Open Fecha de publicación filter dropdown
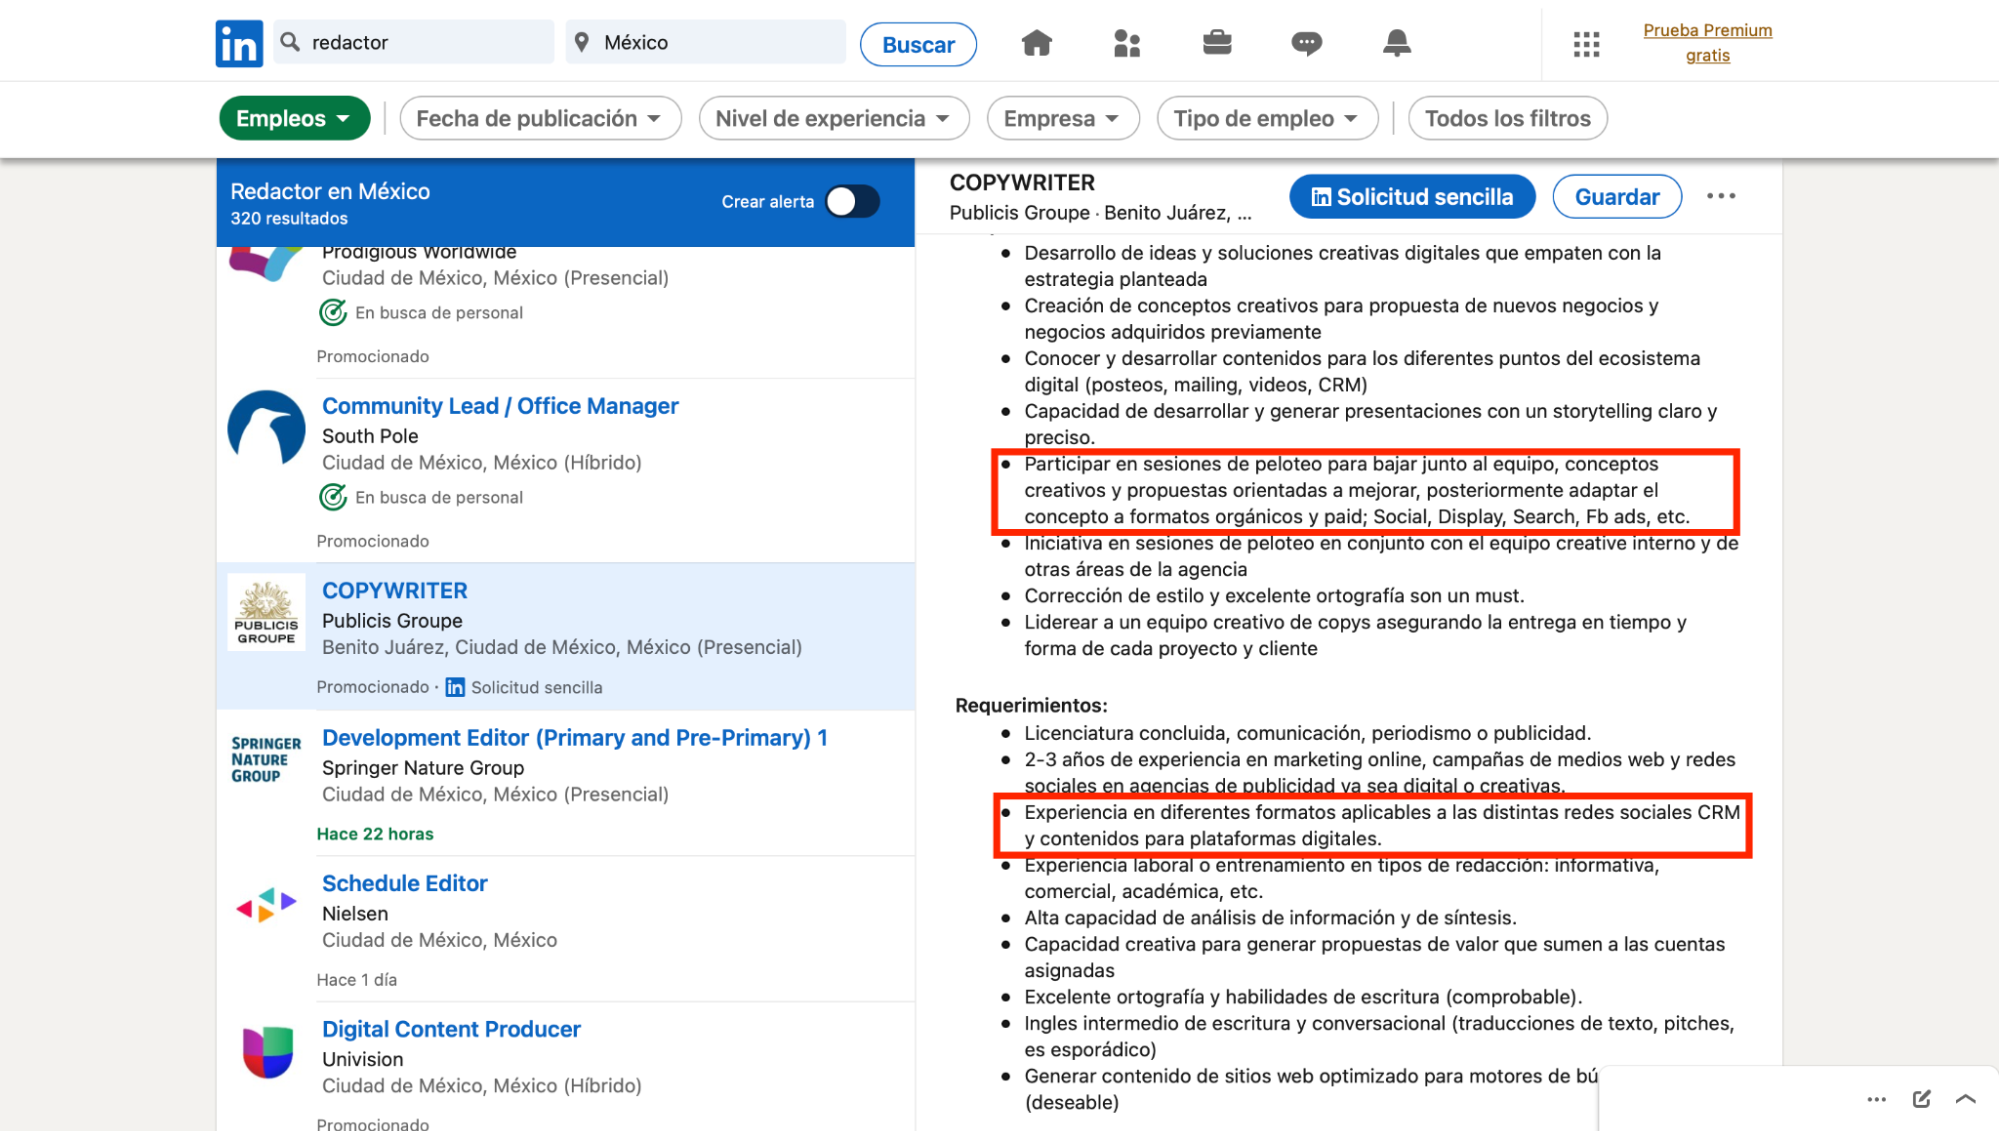This screenshot has height=1132, width=1999. [540, 118]
